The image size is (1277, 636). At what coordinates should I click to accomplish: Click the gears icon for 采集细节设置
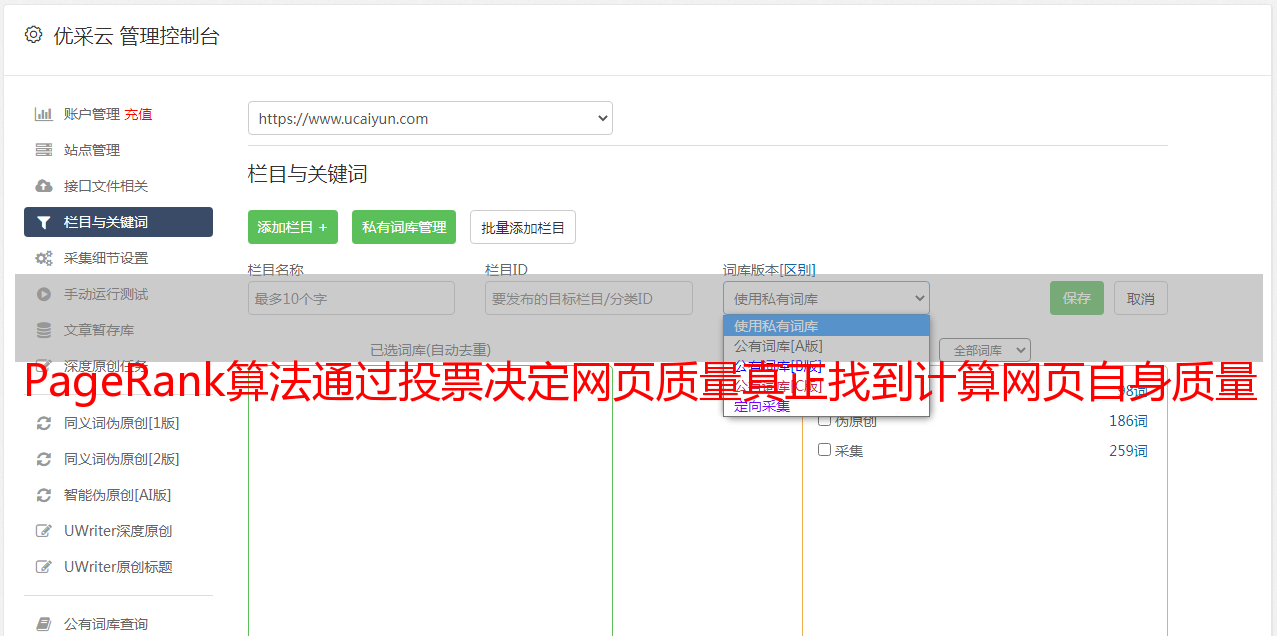pos(44,258)
